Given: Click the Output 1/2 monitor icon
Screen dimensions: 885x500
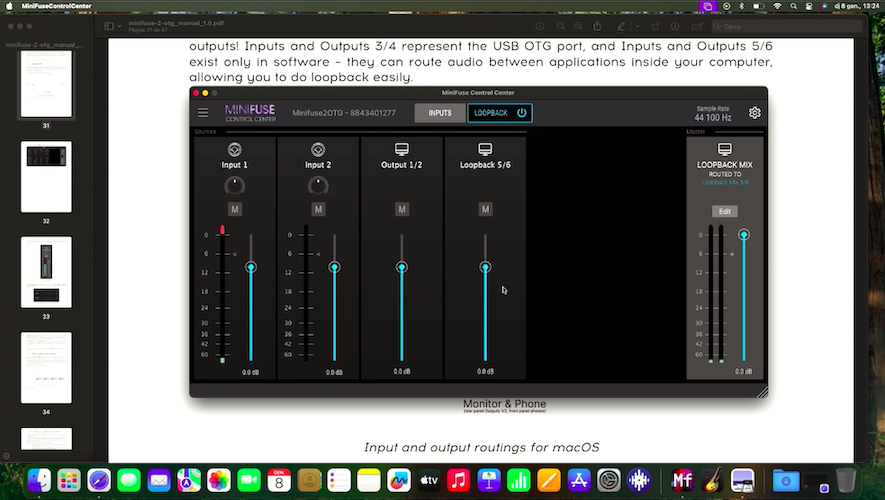Looking at the screenshot, I should tap(402, 149).
